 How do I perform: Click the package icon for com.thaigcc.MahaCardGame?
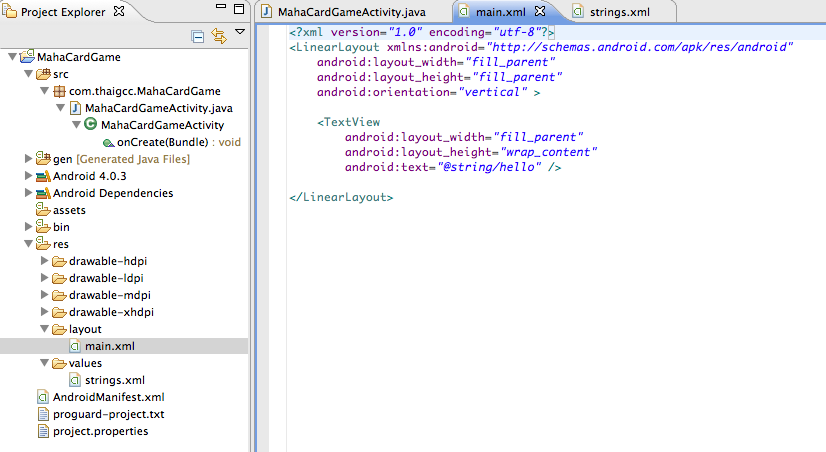(60, 91)
